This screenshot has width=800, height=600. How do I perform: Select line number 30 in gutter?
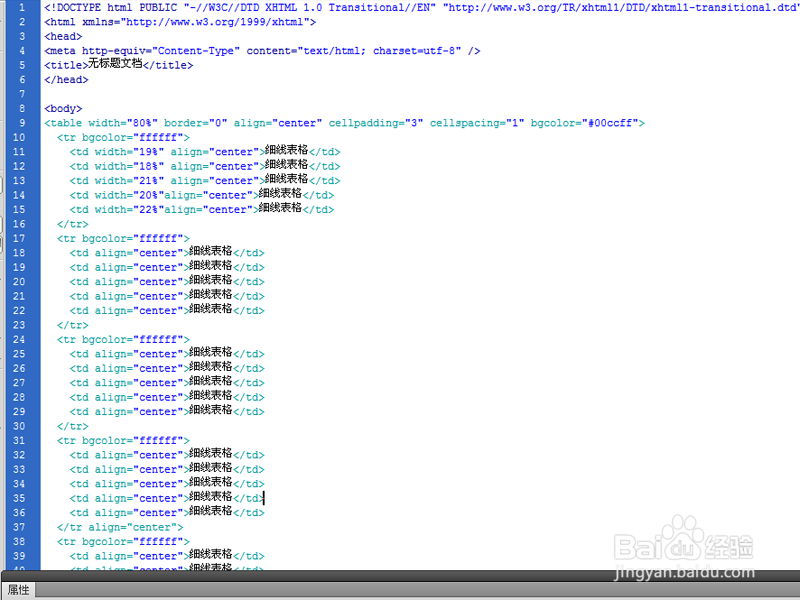19,426
